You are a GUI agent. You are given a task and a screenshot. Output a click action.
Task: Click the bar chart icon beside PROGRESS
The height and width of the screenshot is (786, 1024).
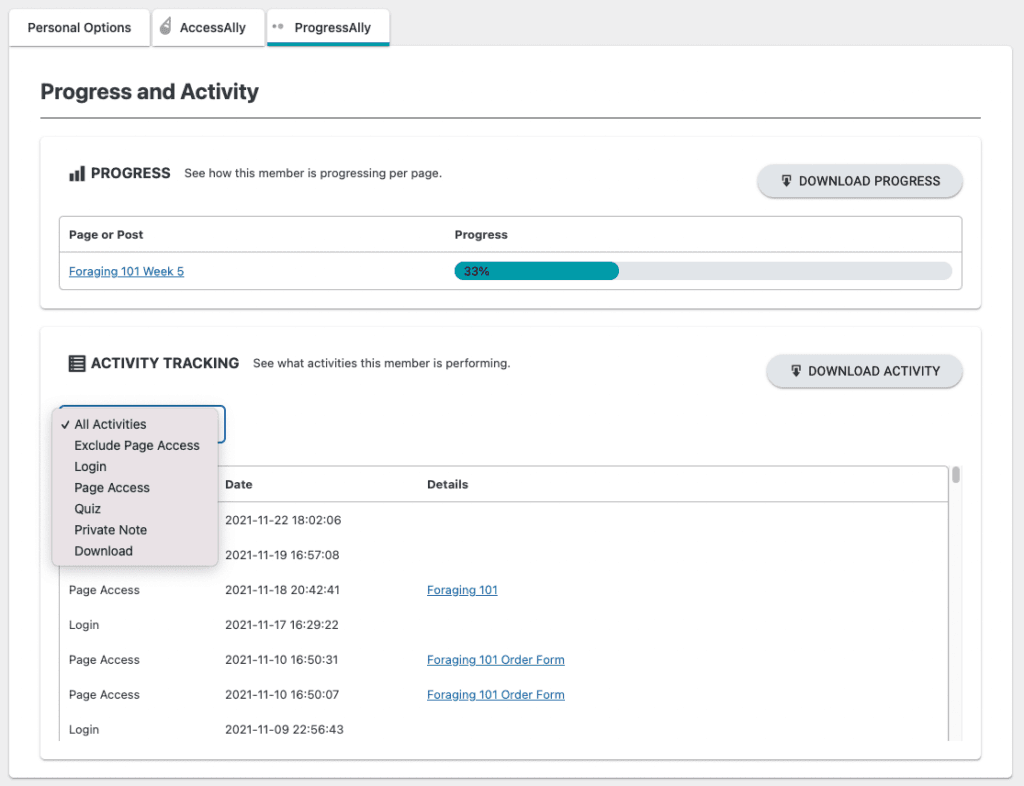pos(78,173)
